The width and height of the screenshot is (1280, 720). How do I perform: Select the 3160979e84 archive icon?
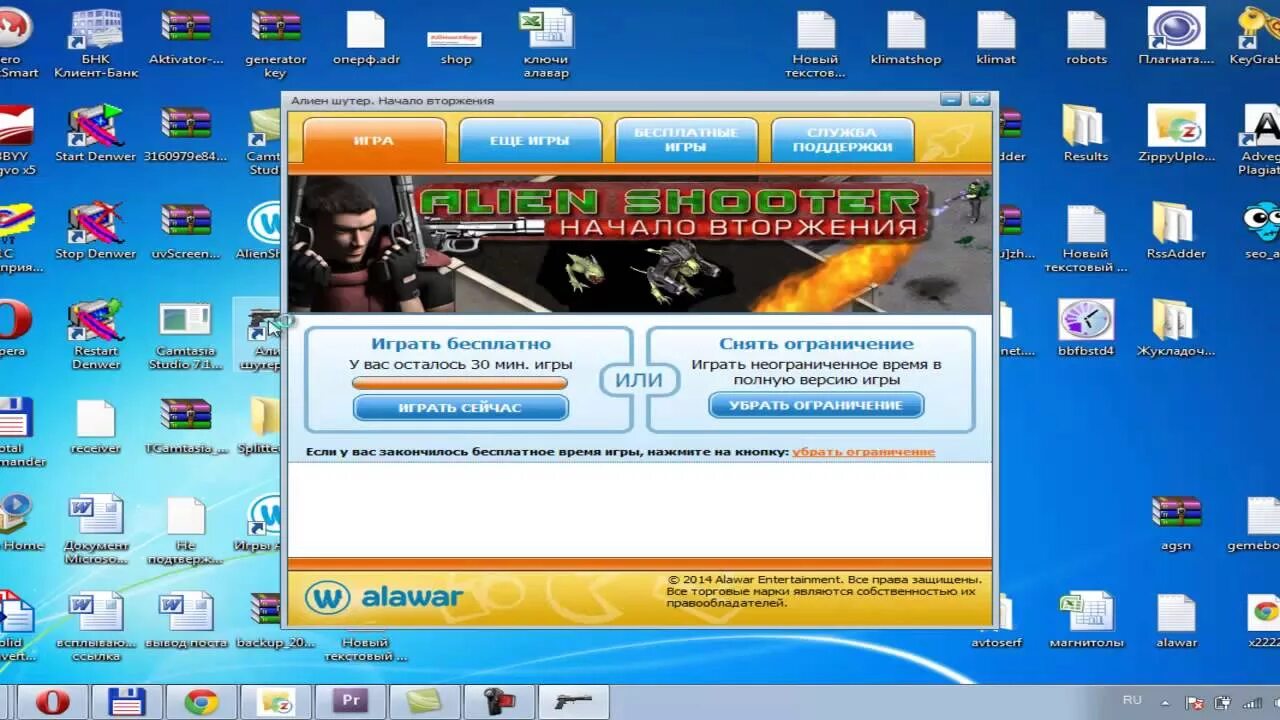[x=186, y=135]
